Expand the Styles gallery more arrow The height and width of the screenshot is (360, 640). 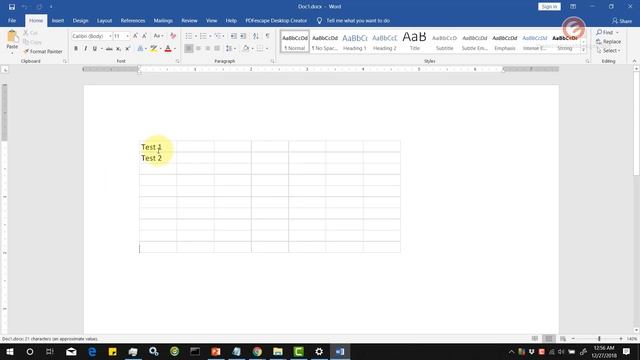(x=583, y=49)
